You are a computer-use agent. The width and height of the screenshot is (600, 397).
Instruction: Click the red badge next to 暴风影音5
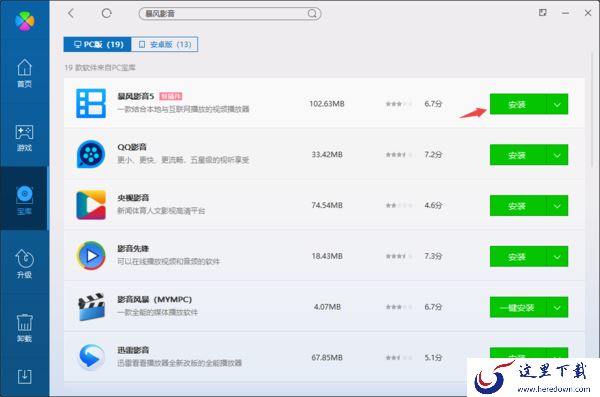pyautogui.click(x=171, y=96)
